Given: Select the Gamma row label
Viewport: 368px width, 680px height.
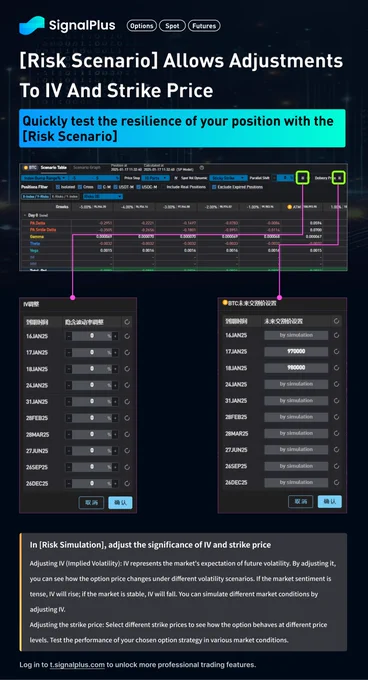Looking at the screenshot, I should click(x=37, y=236).
